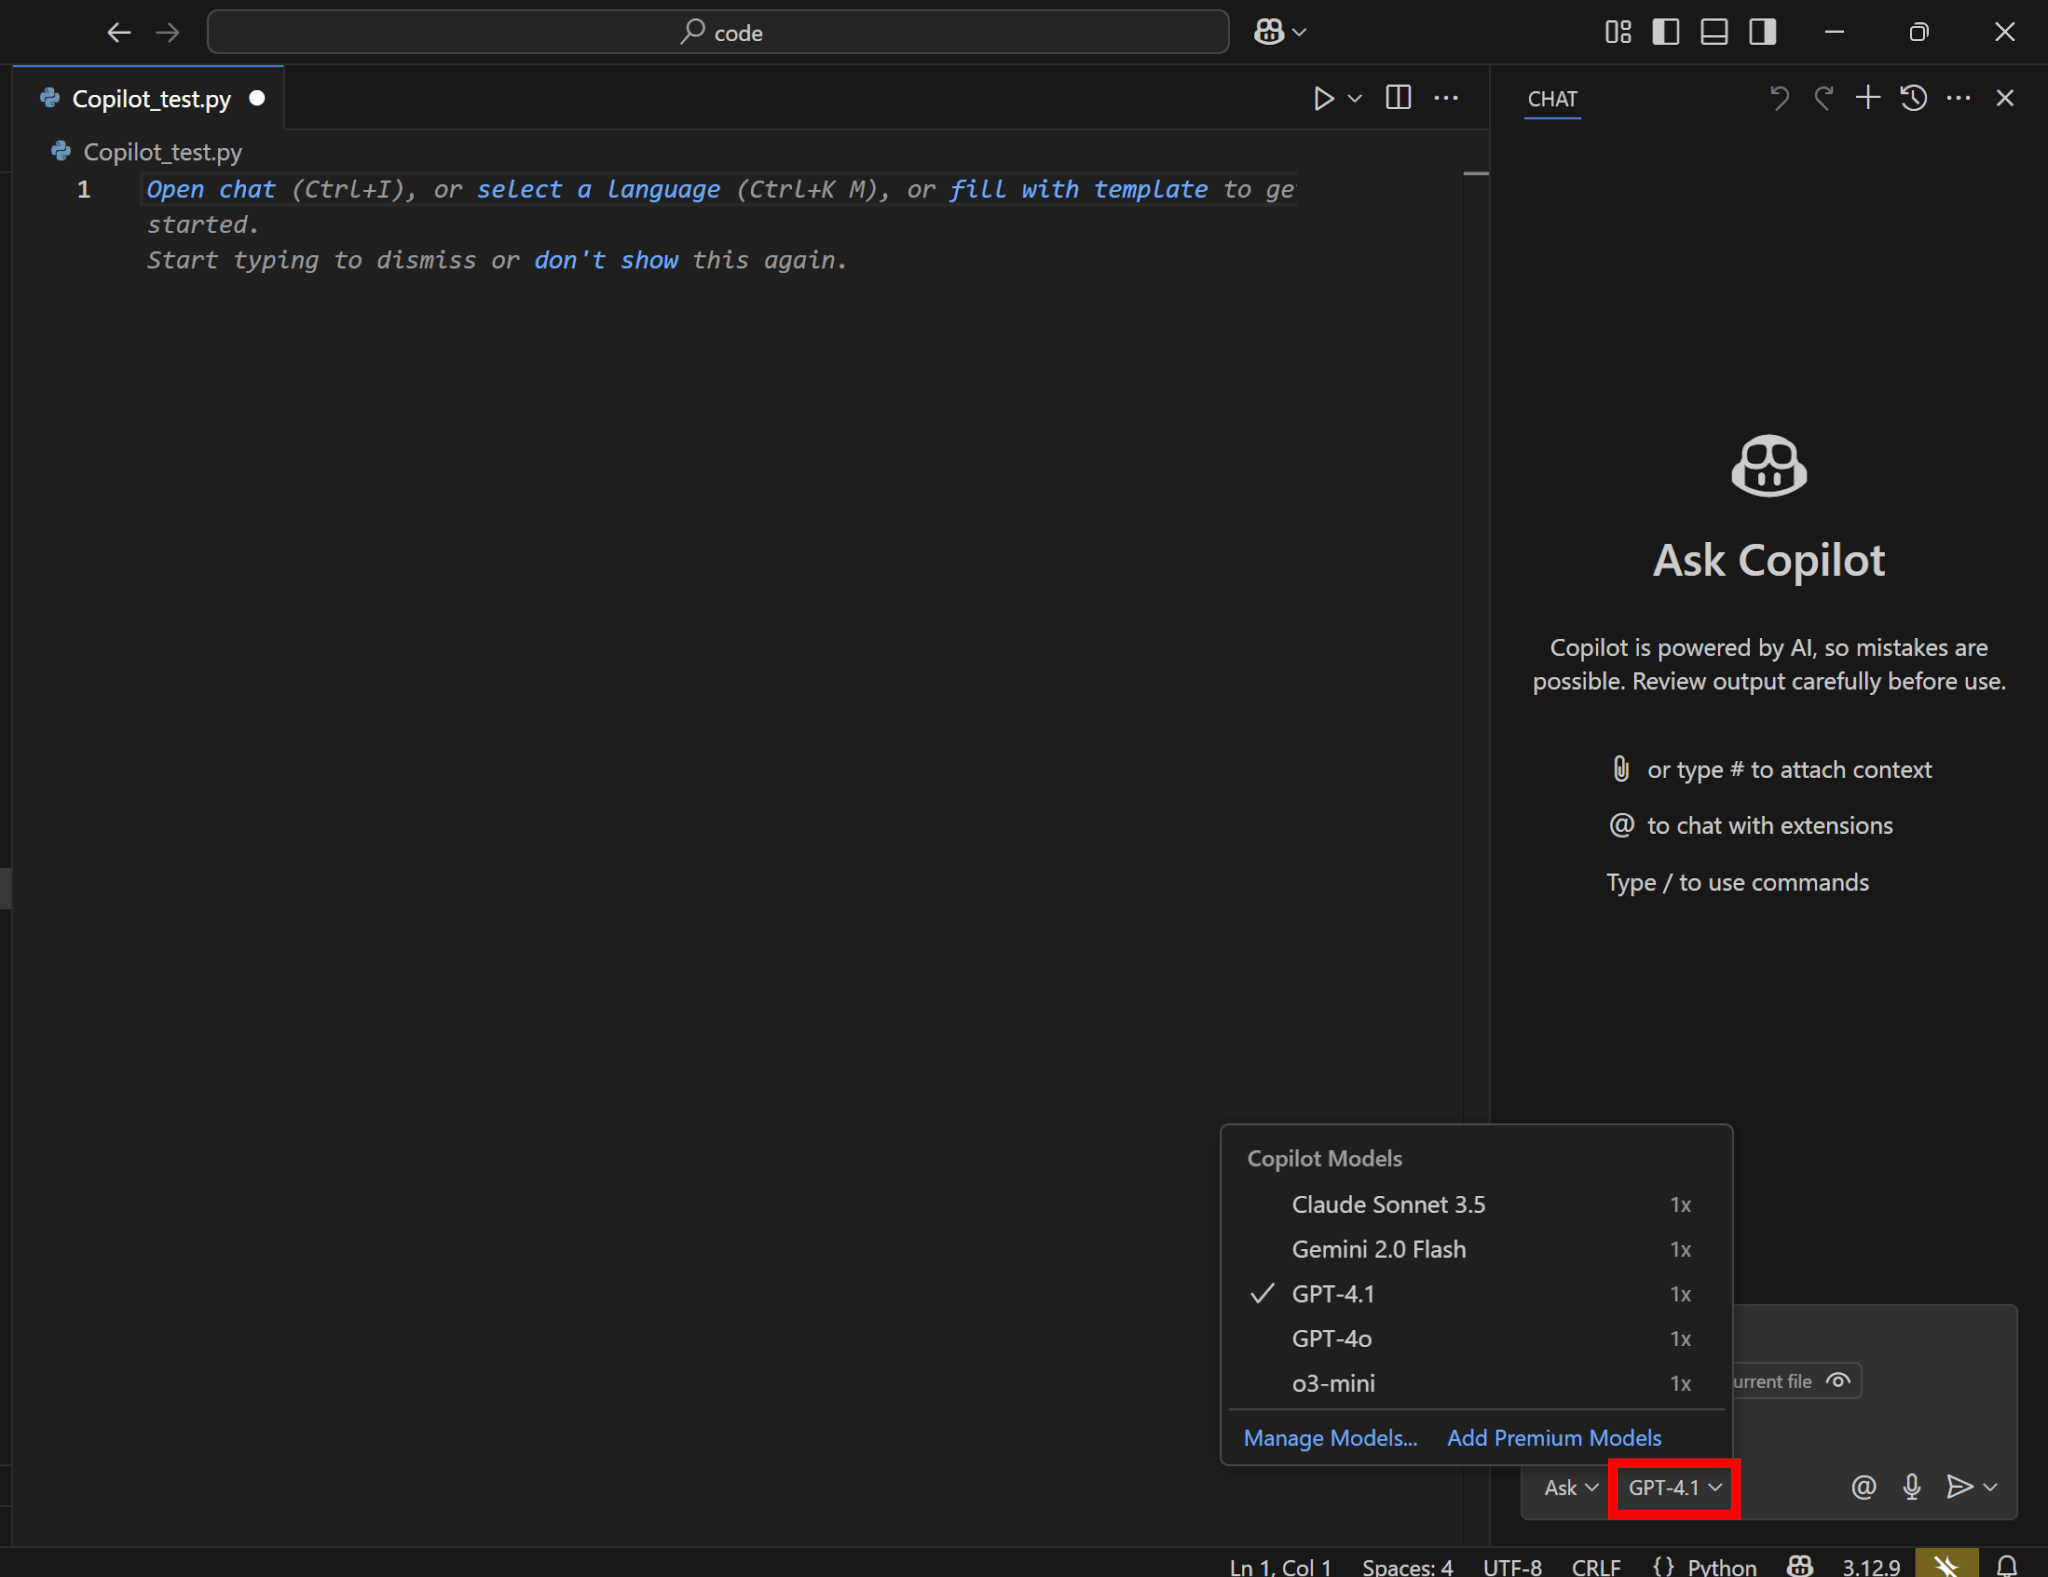
Task: Select GPT-4.1 model entry
Action: [1476, 1294]
